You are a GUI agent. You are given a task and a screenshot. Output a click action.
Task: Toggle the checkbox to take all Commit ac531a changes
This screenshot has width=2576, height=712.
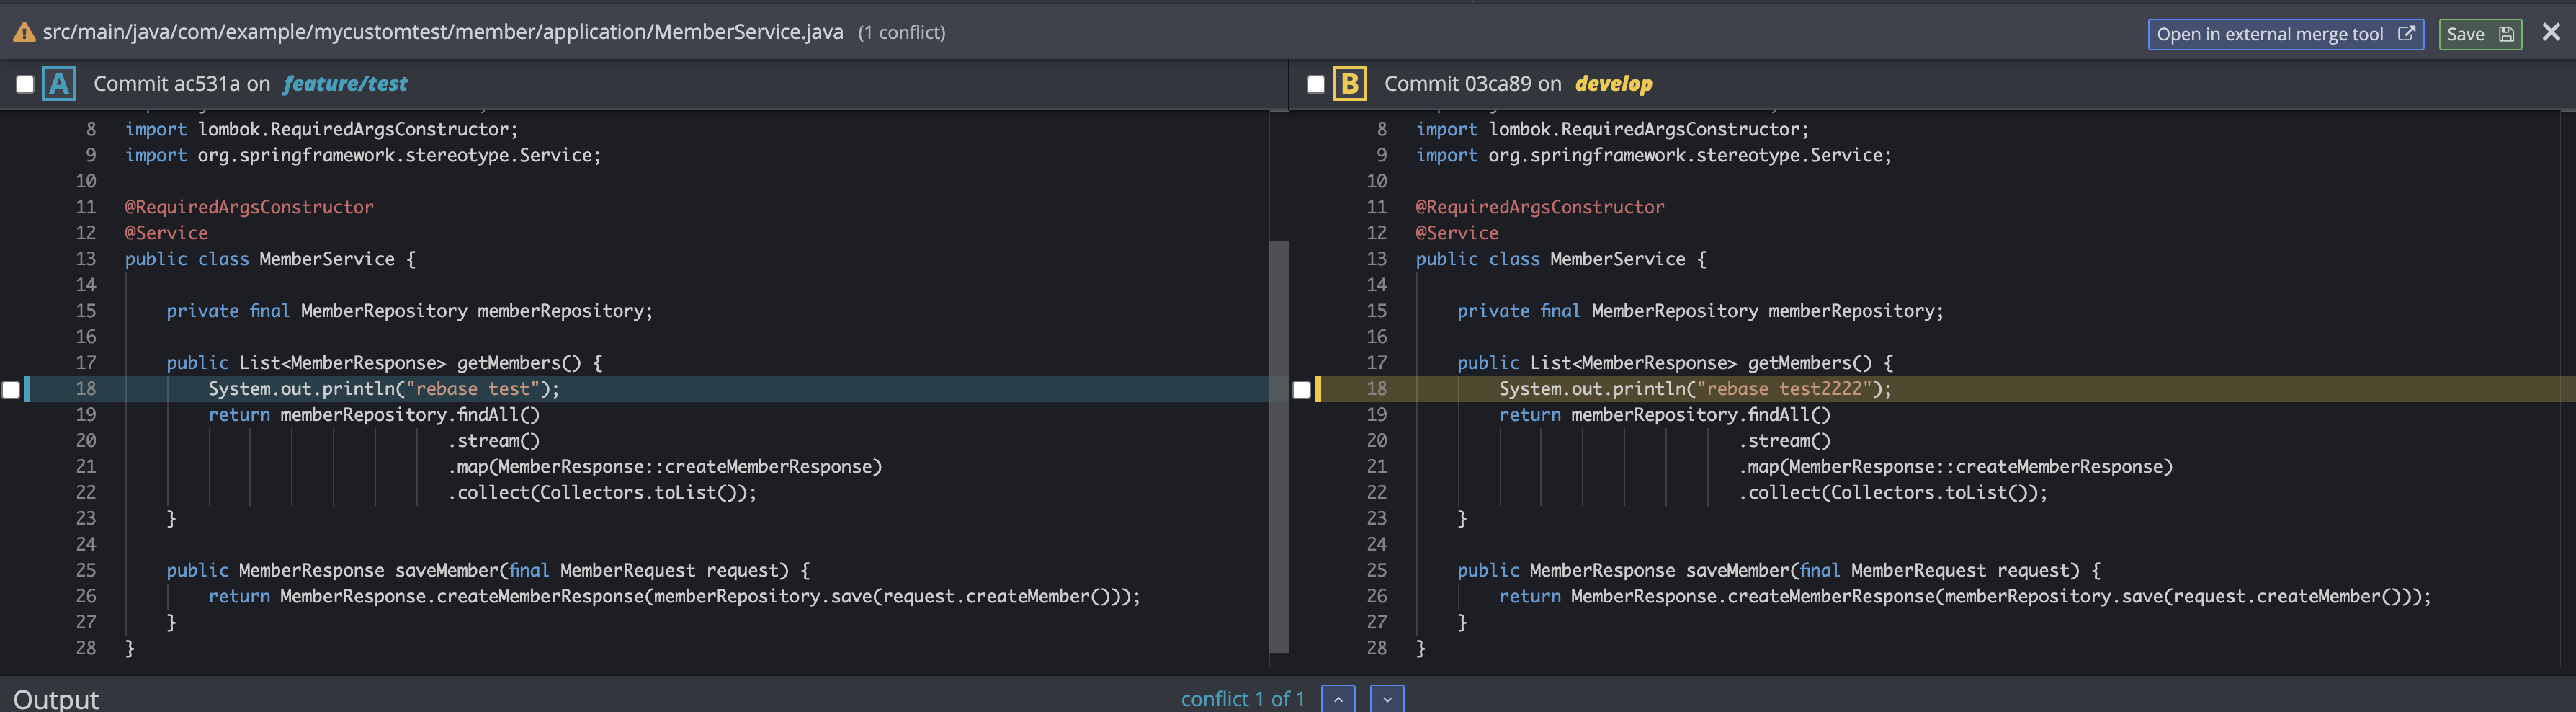tap(25, 84)
